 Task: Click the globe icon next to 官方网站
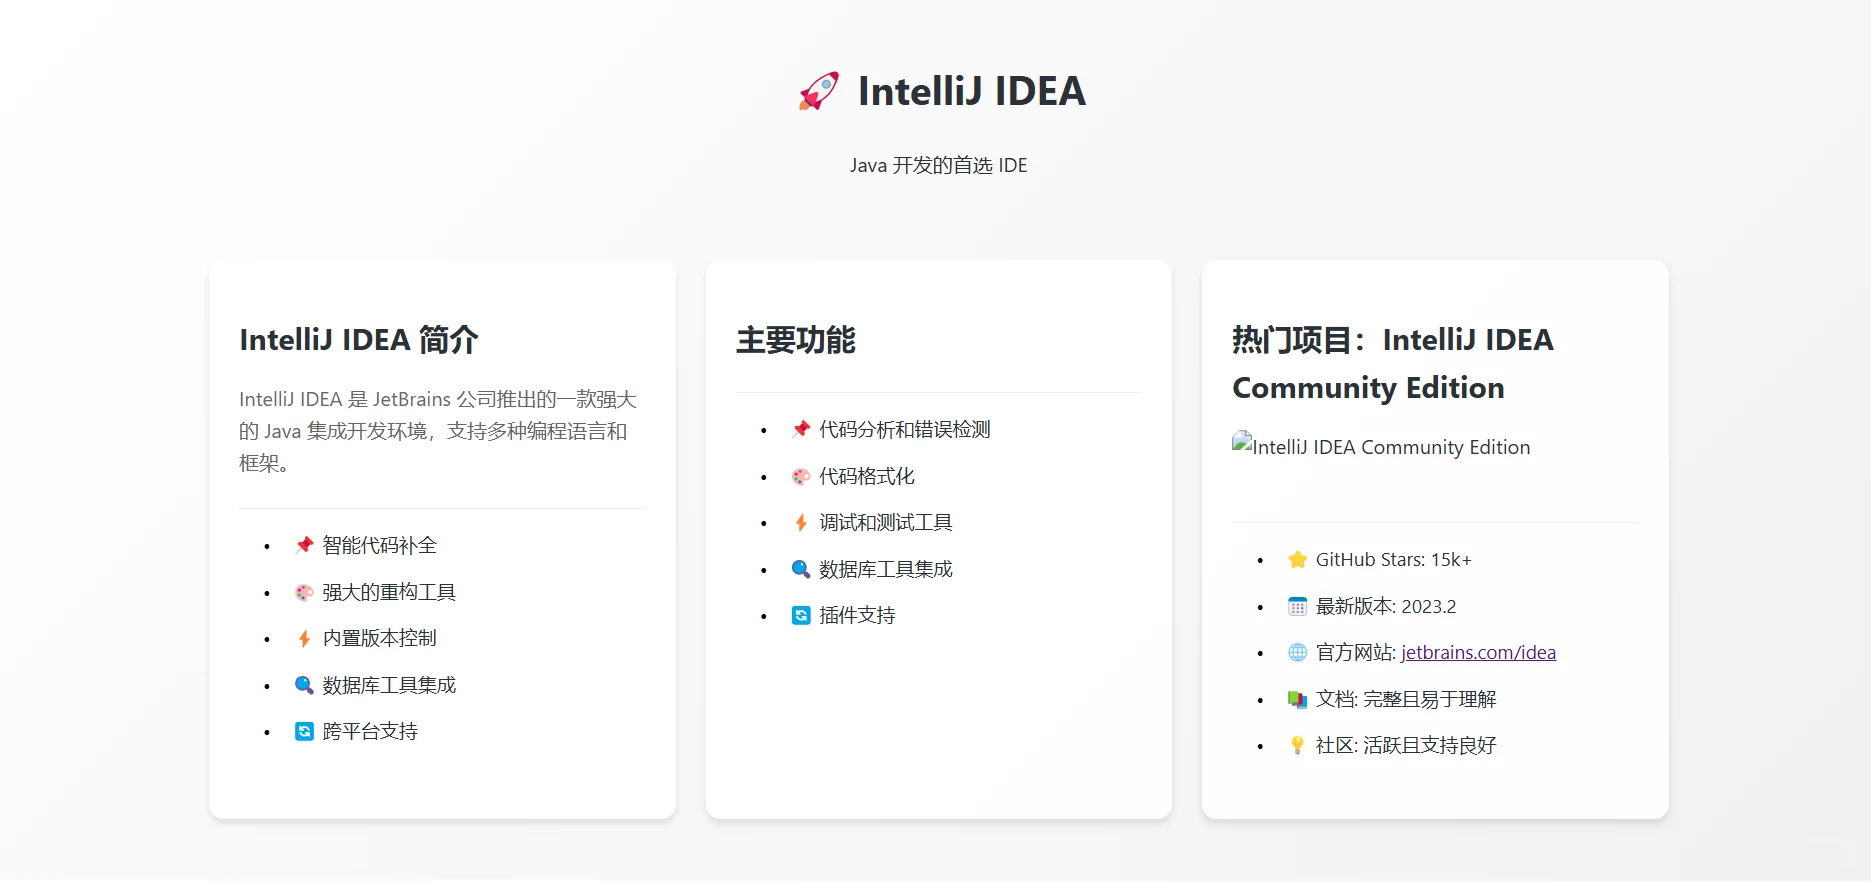(x=1298, y=652)
